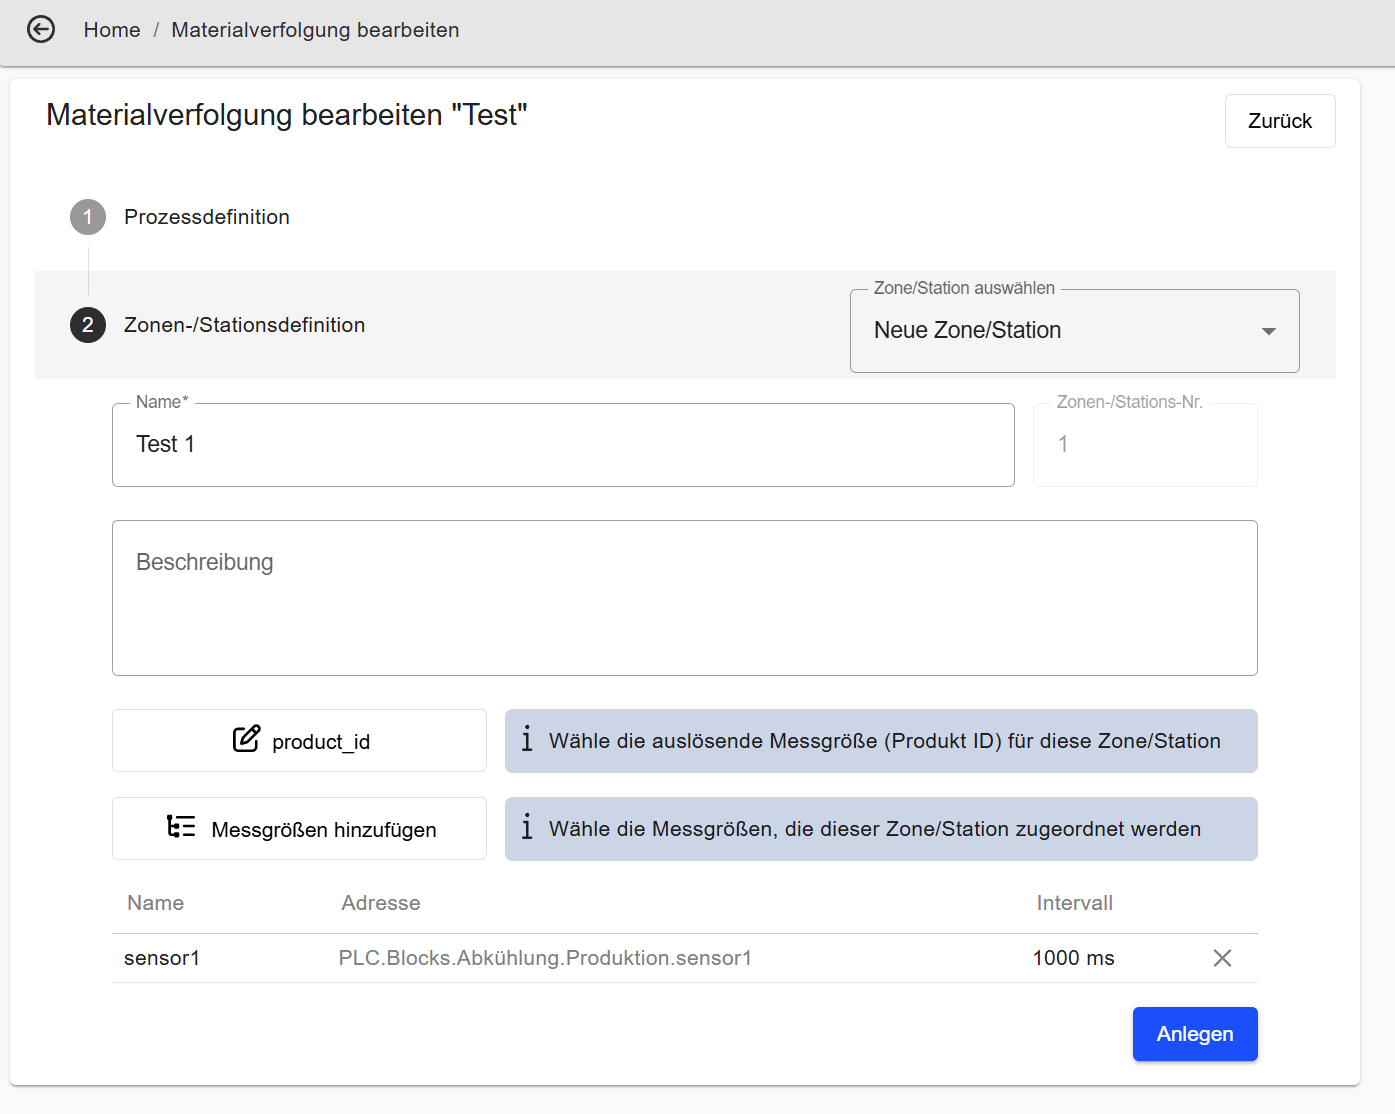1395x1114 pixels.
Task: Click the Zurück button
Action: (x=1280, y=121)
